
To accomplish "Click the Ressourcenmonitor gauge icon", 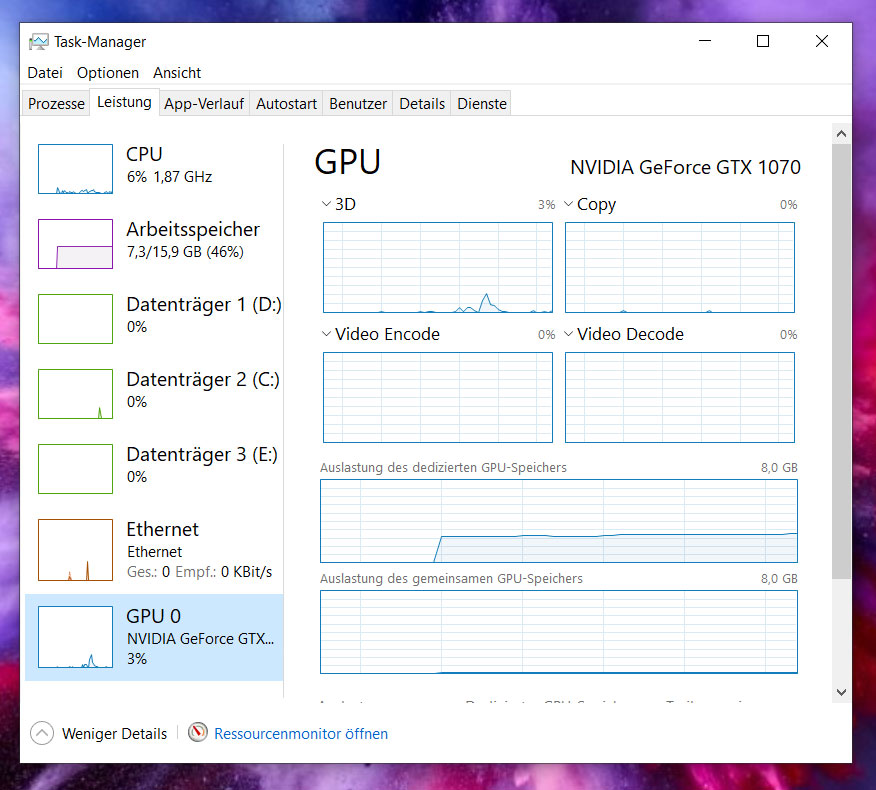I will pos(197,732).
